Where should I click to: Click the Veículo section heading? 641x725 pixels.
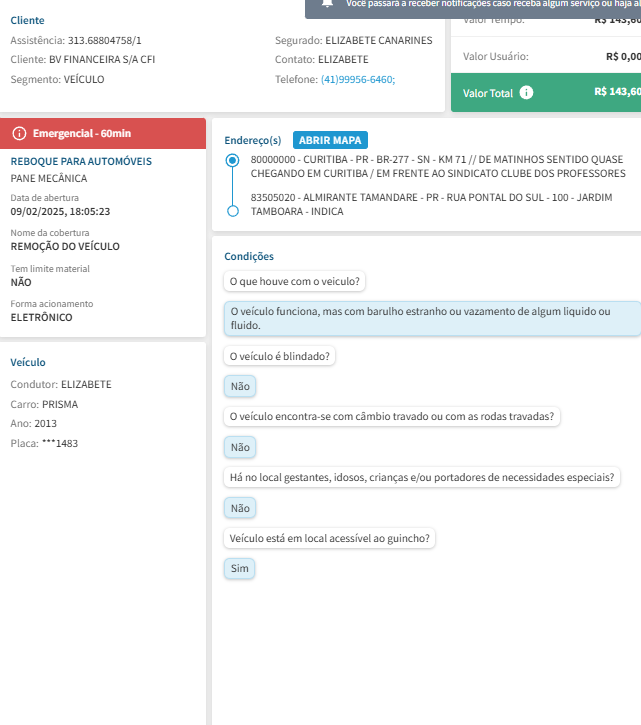pos(28,362)
